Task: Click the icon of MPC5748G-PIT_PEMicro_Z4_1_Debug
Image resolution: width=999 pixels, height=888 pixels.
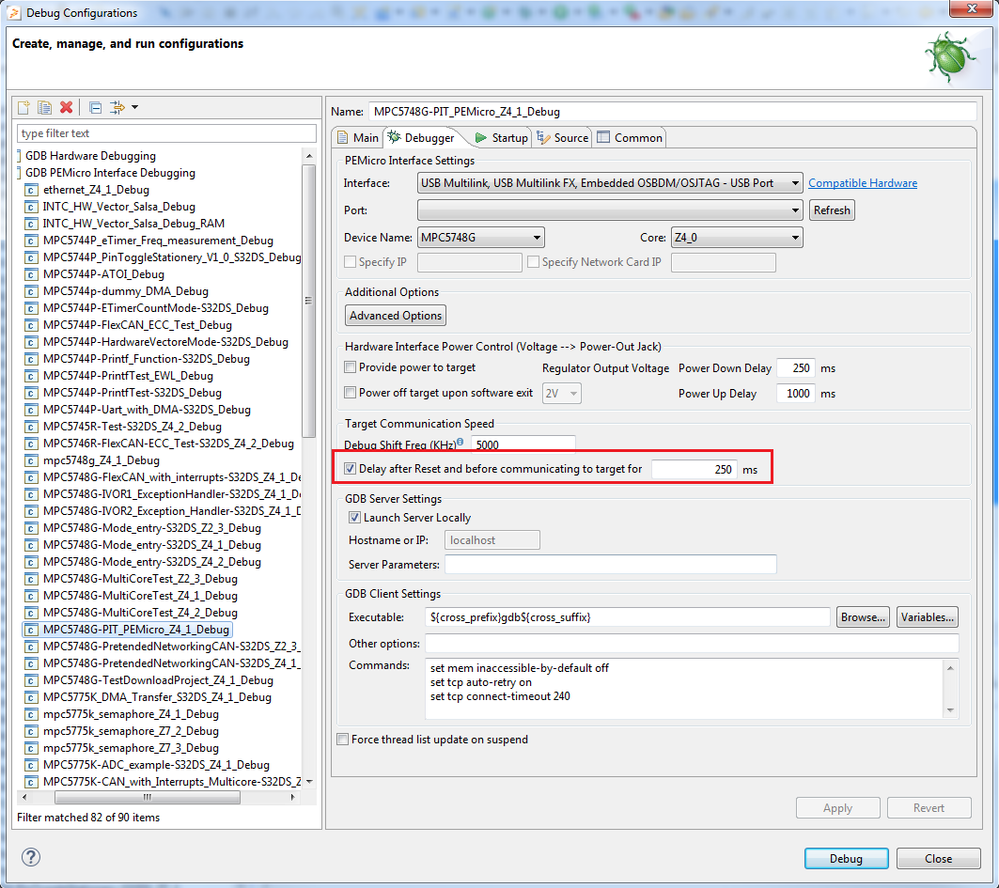Action: pyautogui.click(x=31, y=629)
